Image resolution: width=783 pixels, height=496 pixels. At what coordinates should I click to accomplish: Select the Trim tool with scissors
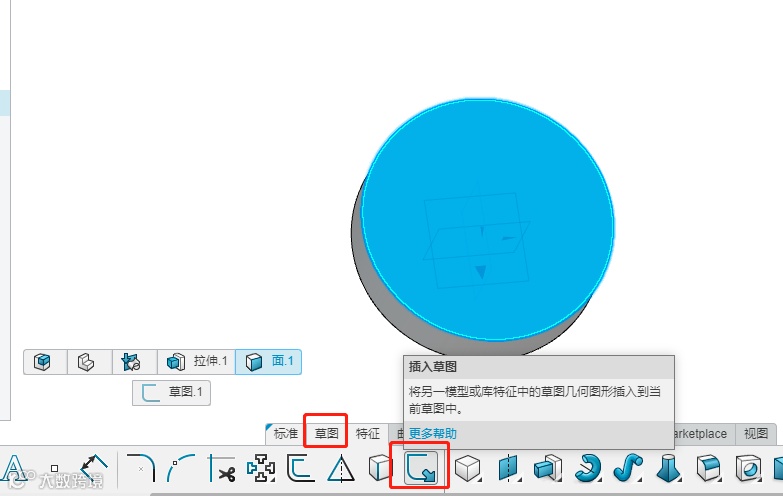click(x=222, y=469)
